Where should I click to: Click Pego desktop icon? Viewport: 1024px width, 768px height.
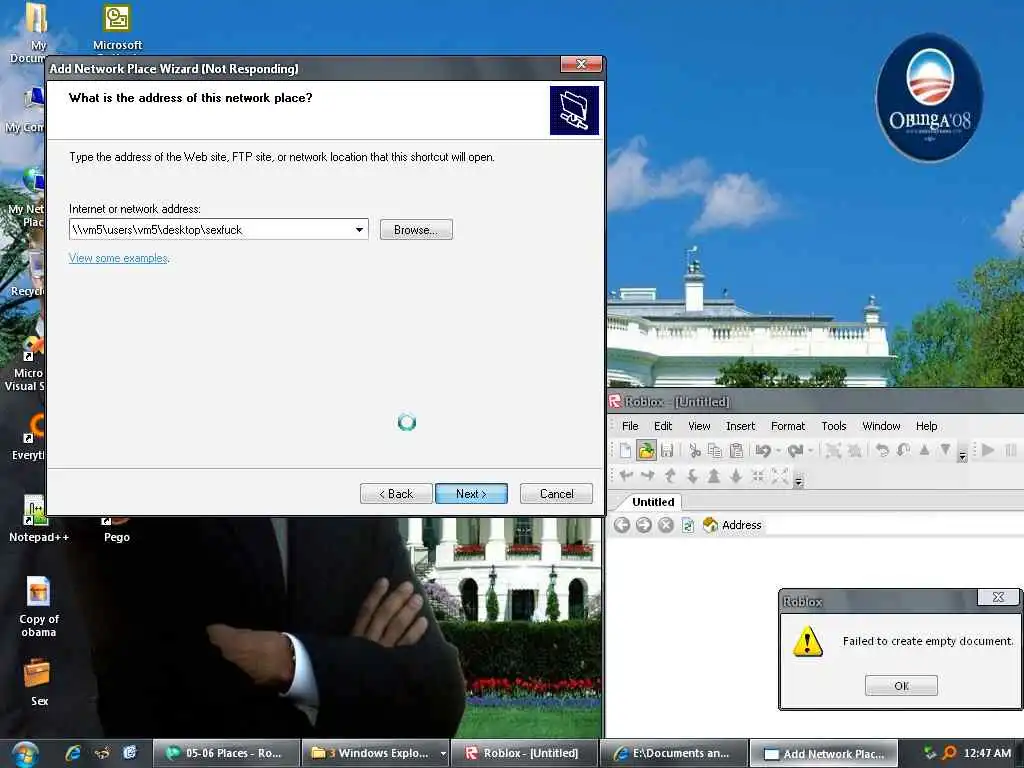(117, 530)
